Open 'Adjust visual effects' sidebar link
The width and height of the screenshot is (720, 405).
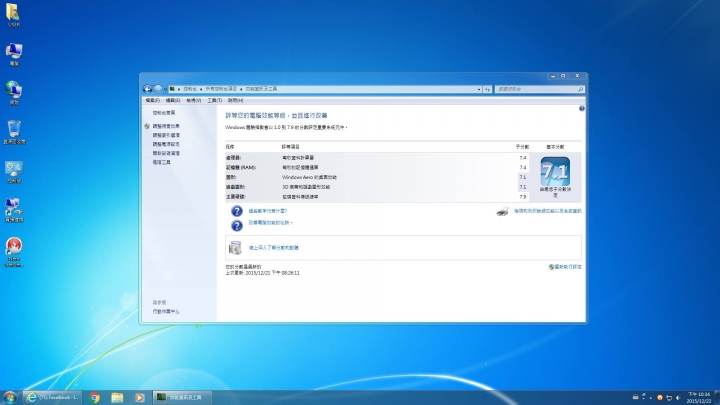tap(166, 126)
